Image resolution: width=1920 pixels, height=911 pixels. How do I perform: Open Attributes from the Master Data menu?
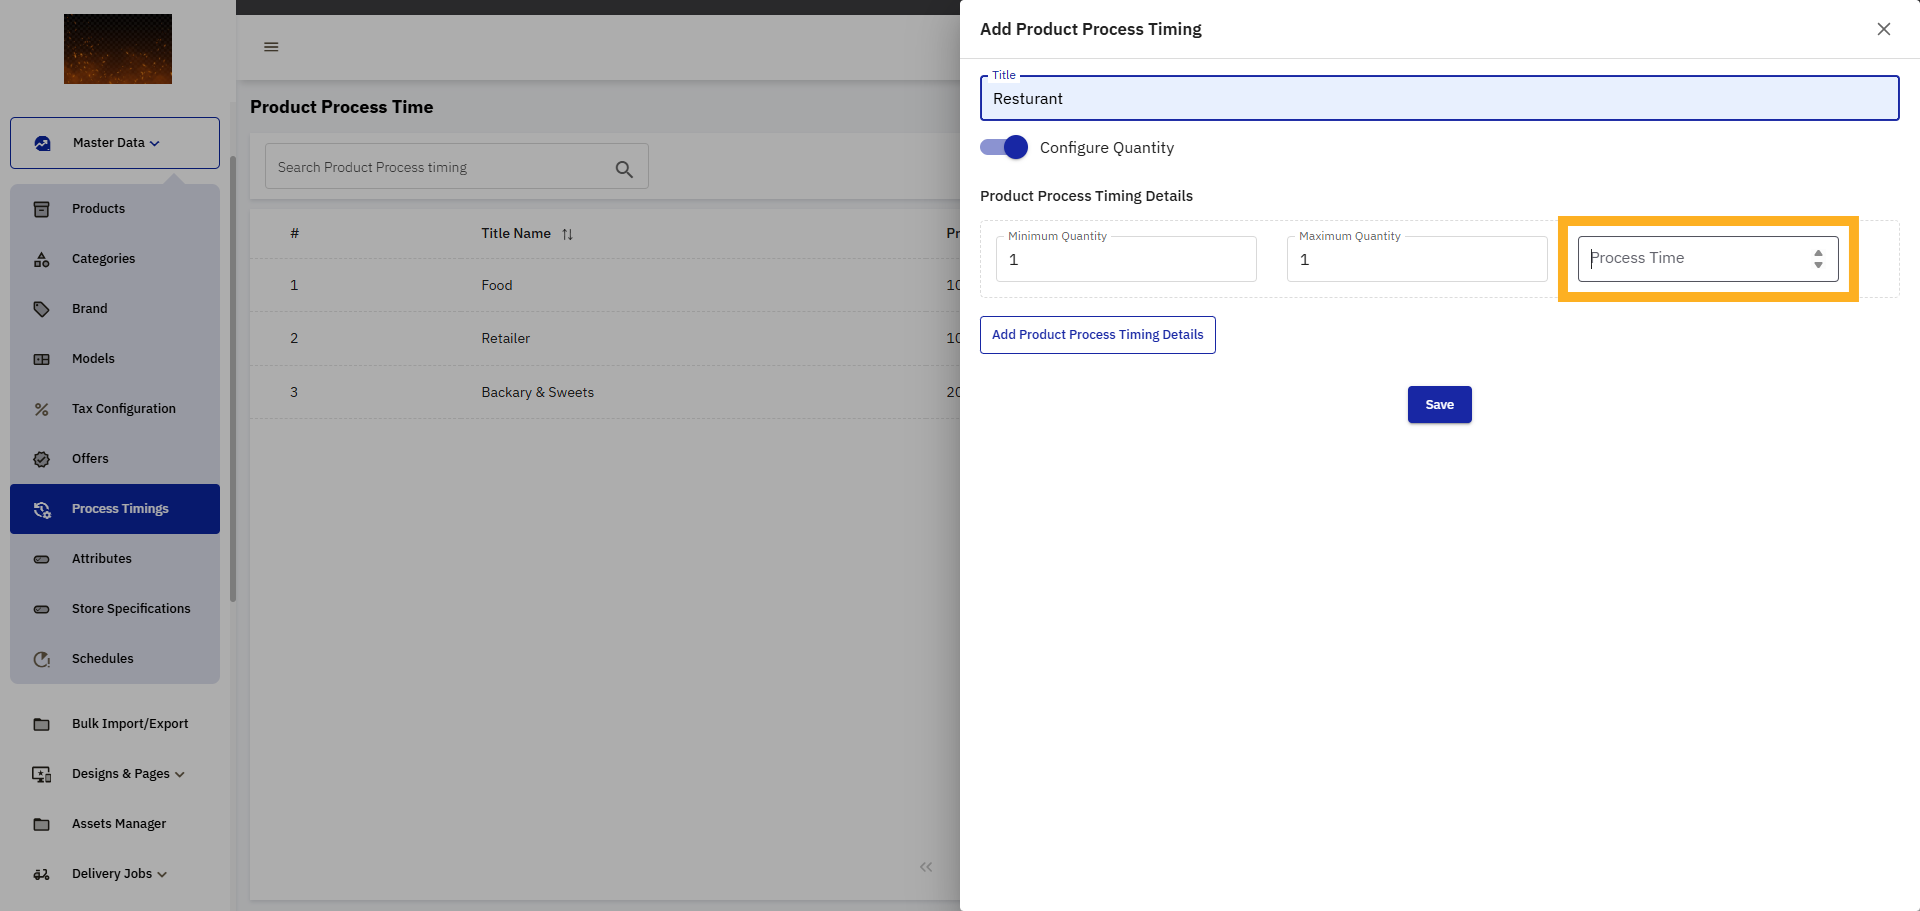102,558
